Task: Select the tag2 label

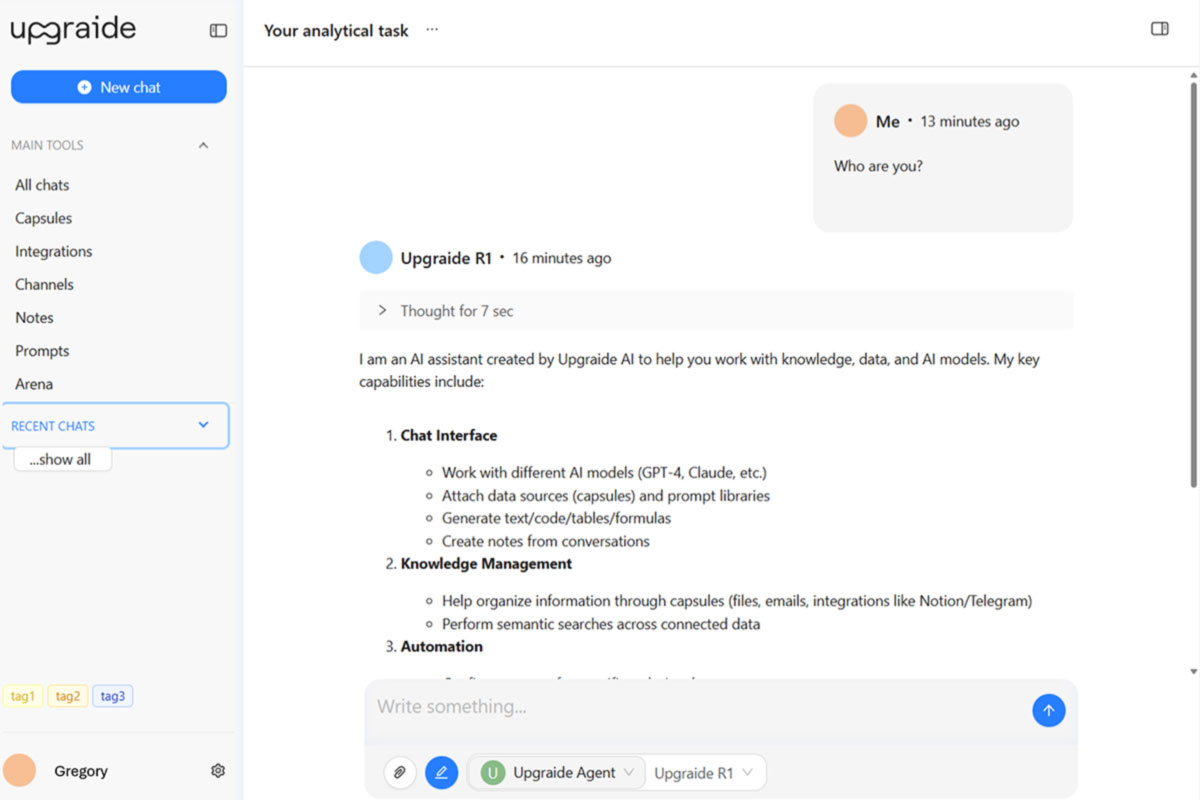Action: tap(68, 696)
